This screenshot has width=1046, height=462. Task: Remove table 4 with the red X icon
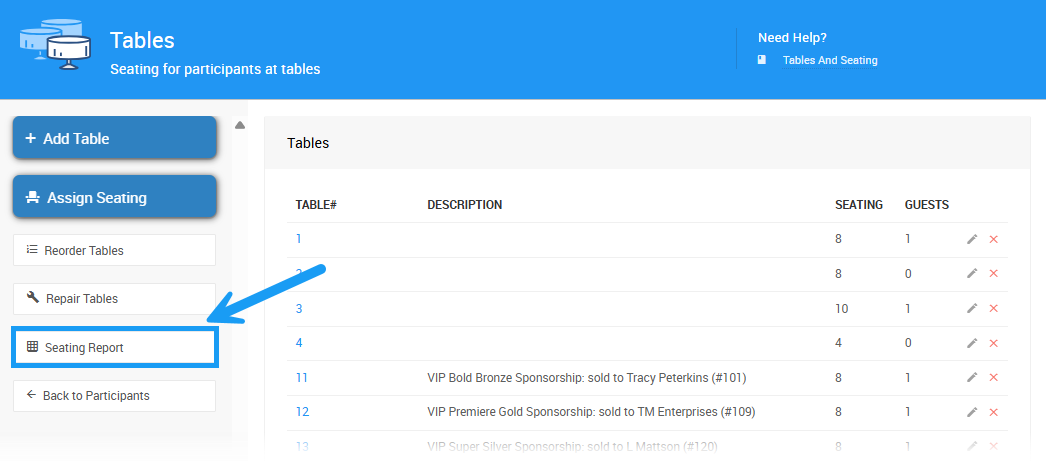point(993,343)
